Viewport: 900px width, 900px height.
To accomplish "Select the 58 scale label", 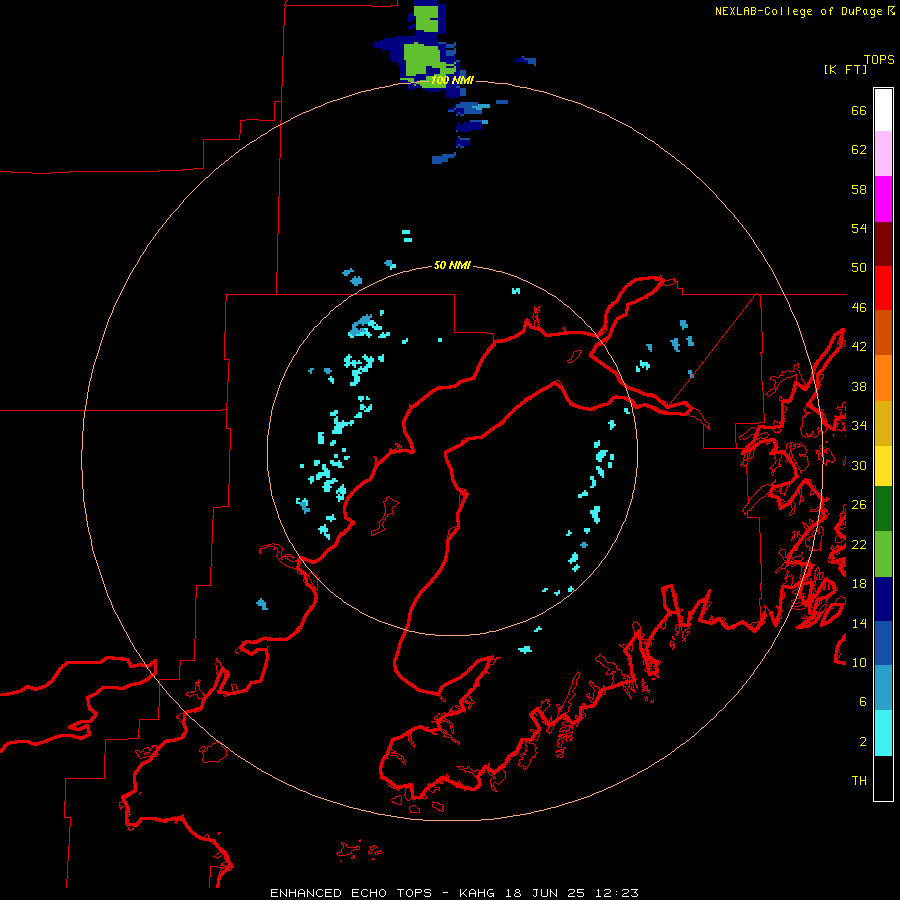I will click(x=859, y=189).
